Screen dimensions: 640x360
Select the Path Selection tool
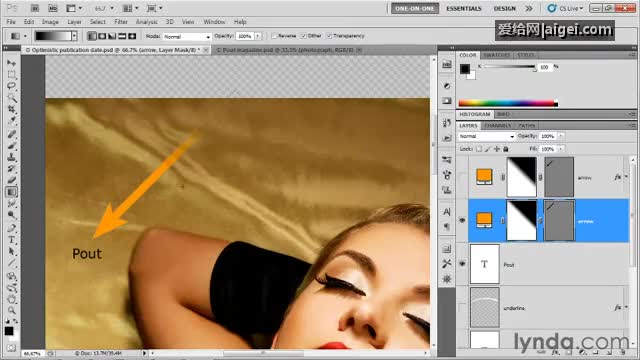click(x=11, y=251)
